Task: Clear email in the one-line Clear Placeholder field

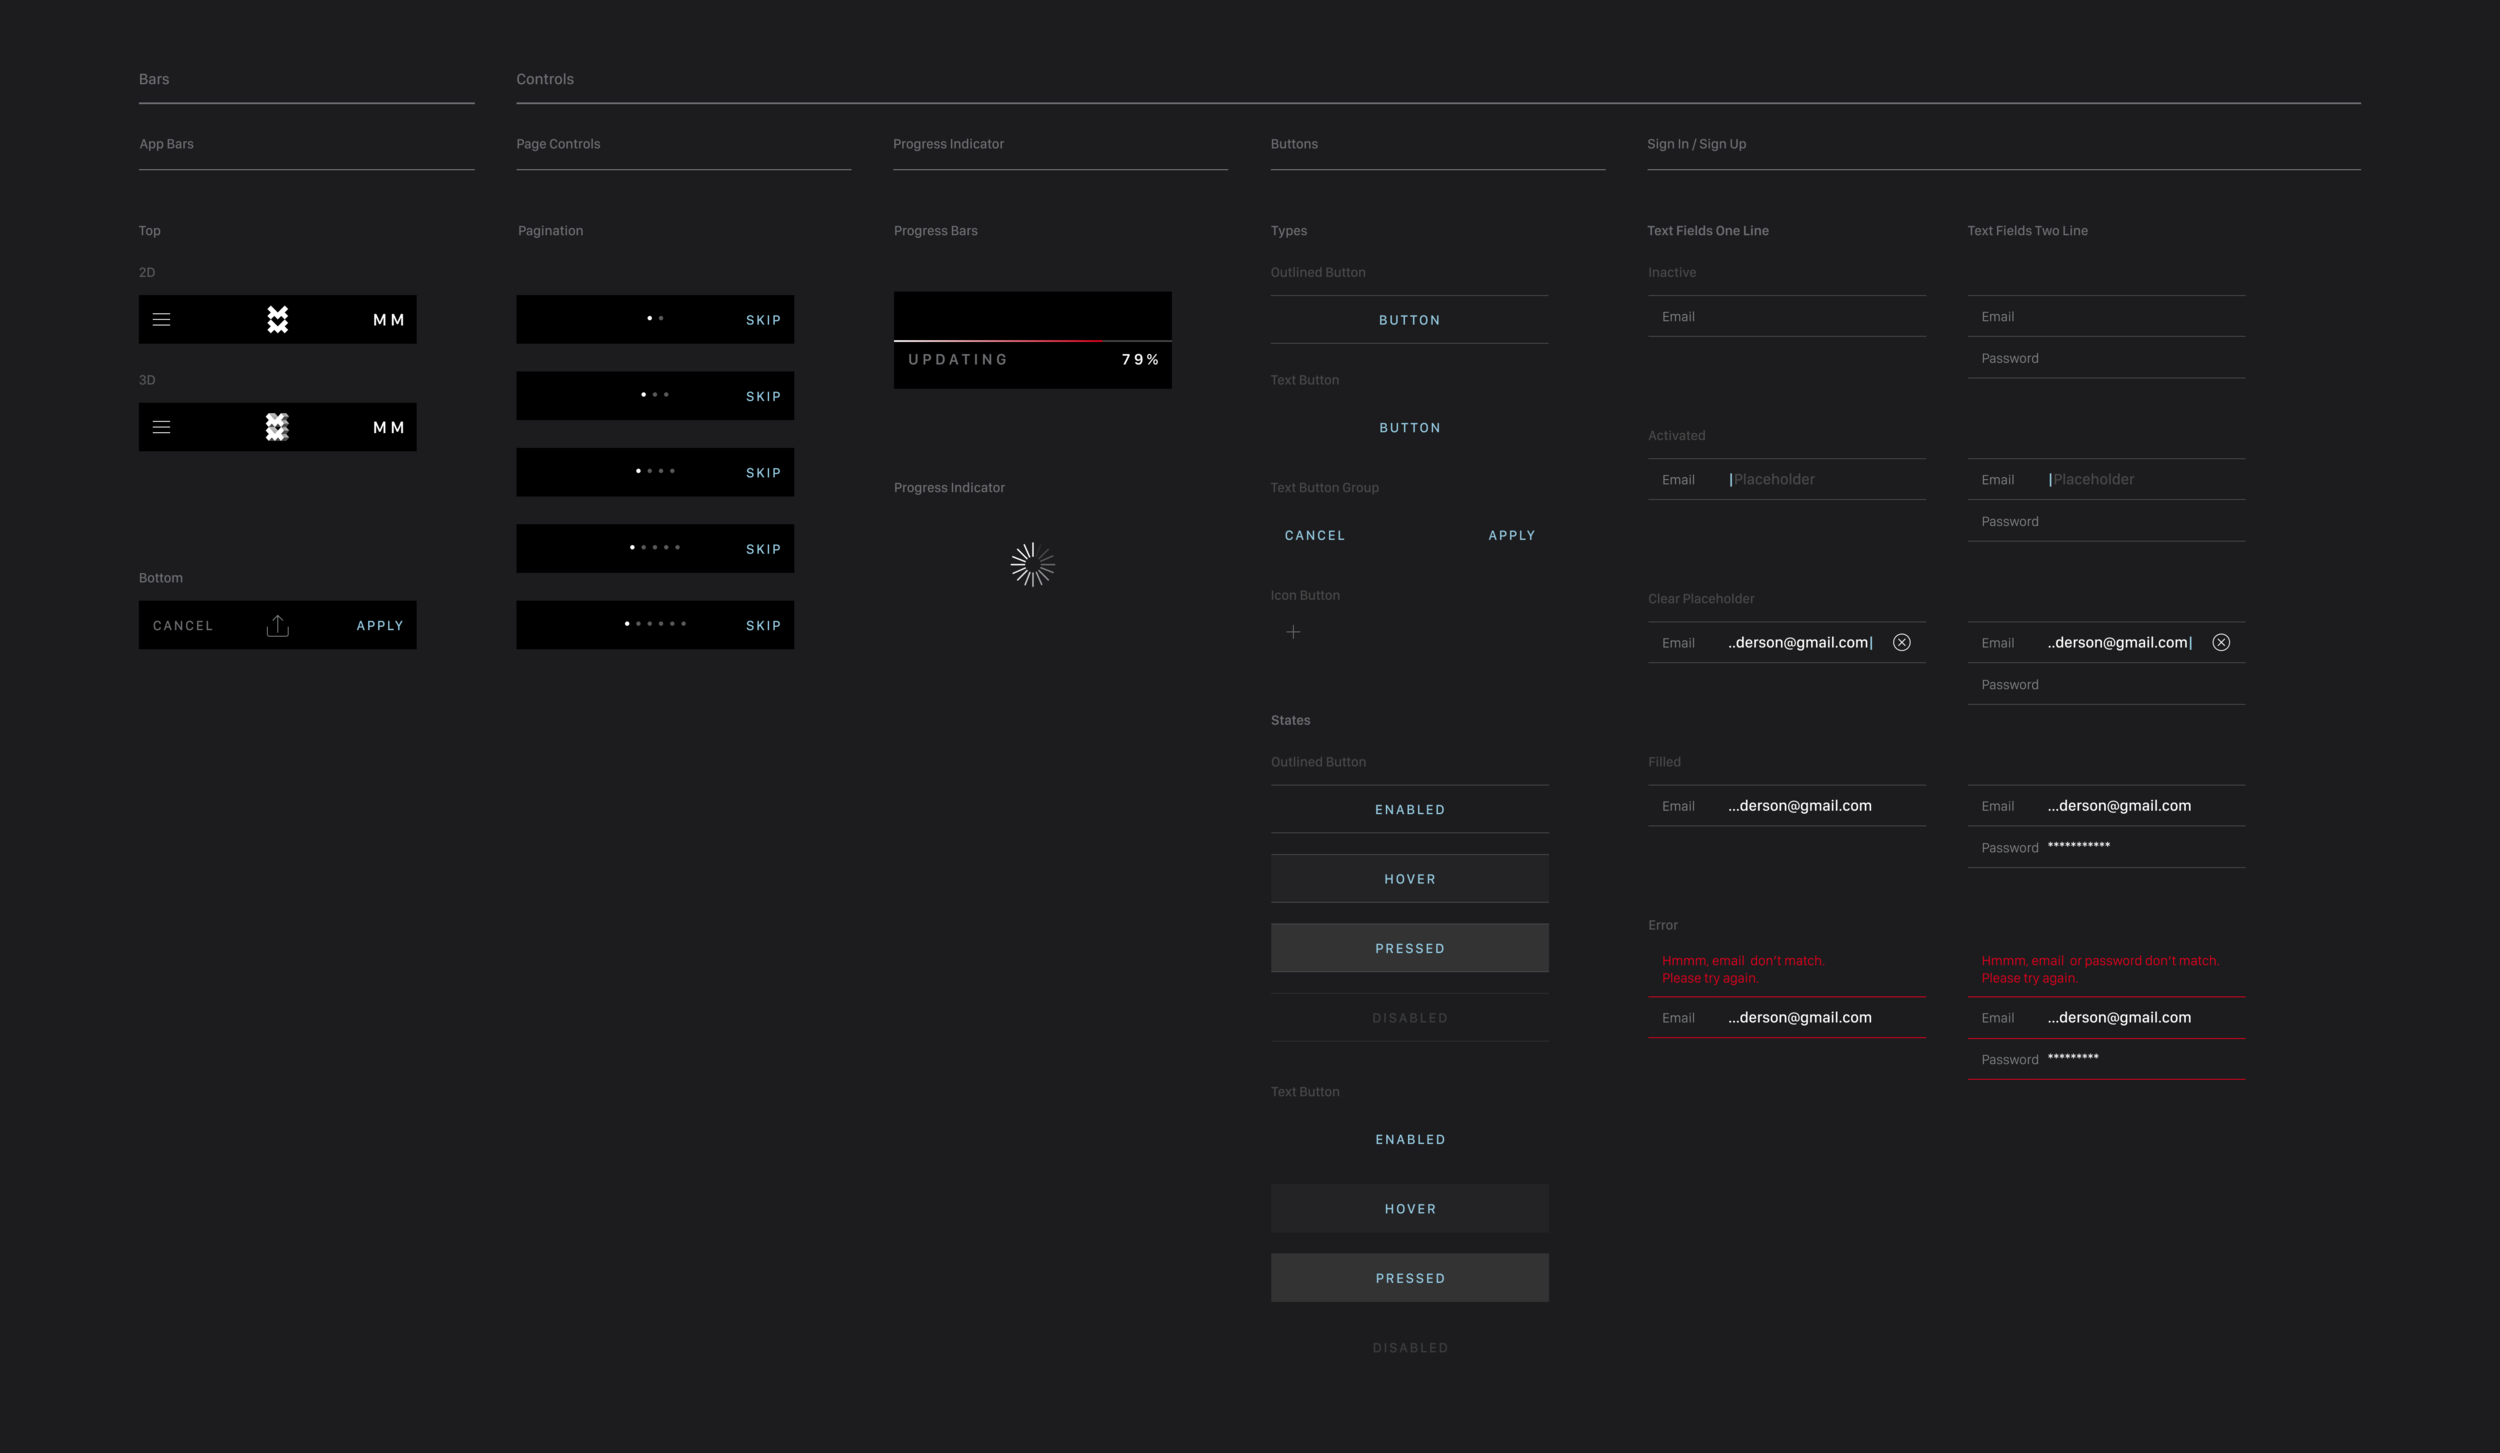Action: (1901, 643)
